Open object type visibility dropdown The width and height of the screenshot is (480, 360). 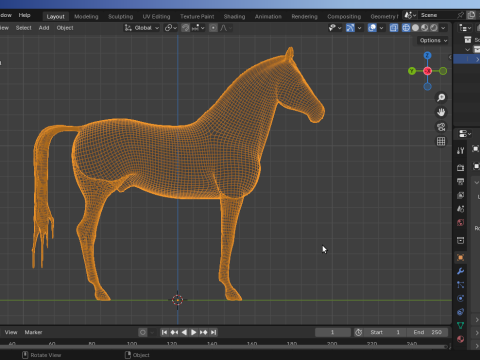click(335, 28)
